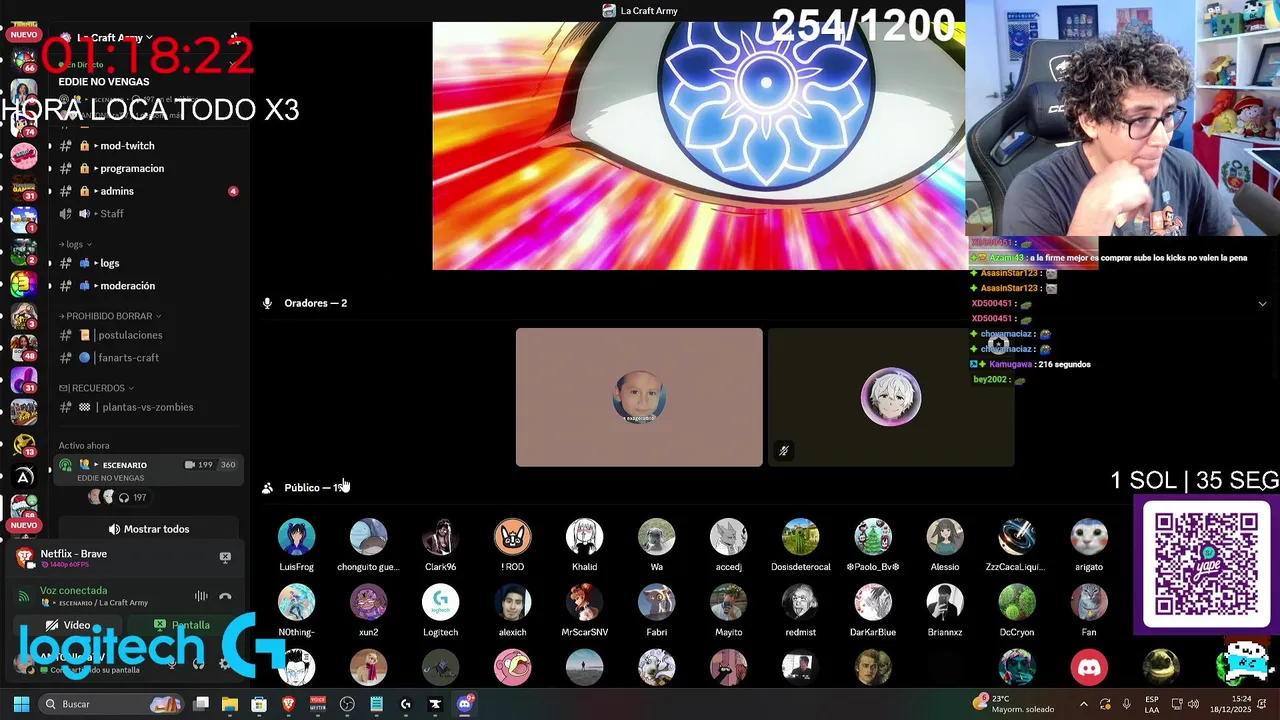The height and width of the screenshot is (720, 1280).
Task: Collapse the RECUERDOS category
Action: coord(96,388)
